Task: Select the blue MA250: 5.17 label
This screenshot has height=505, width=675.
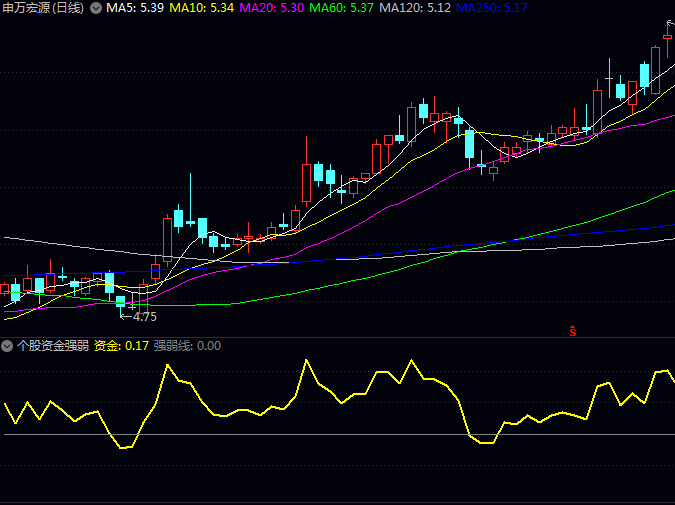Action: click(492, 8)
